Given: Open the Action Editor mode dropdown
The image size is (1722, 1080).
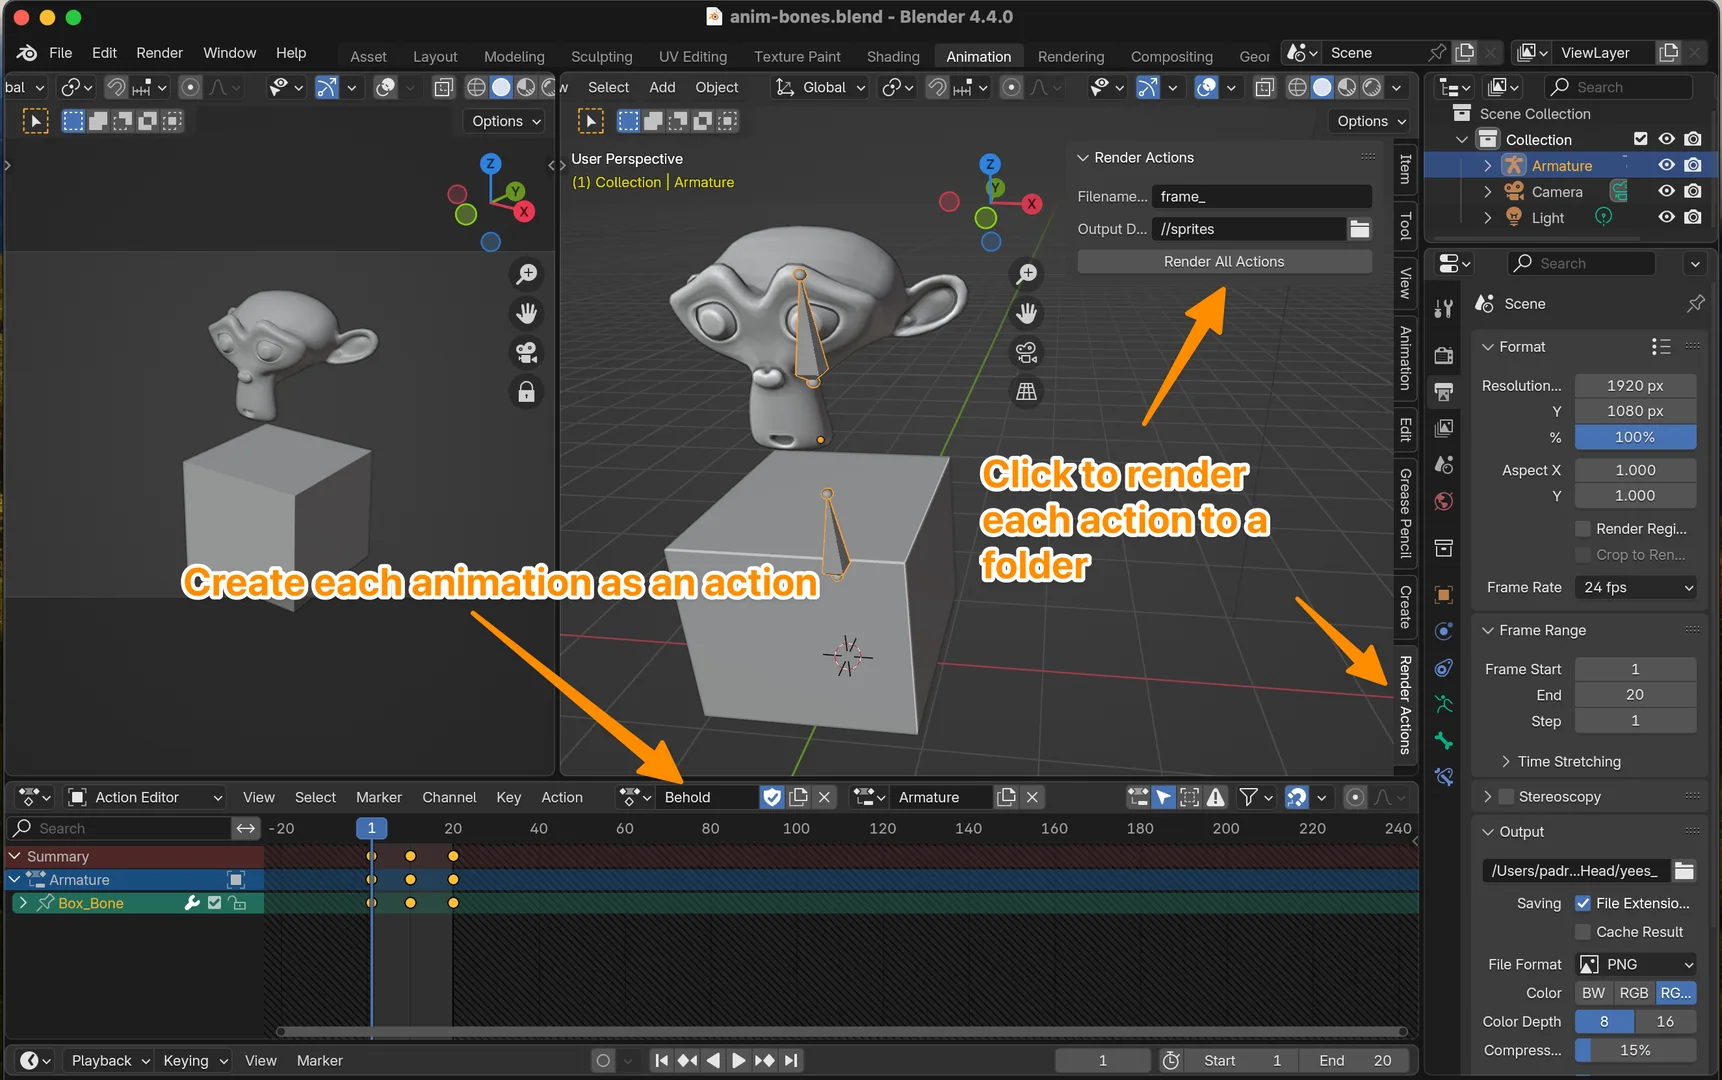Looking at the screenshot, I should click(145, 797).
